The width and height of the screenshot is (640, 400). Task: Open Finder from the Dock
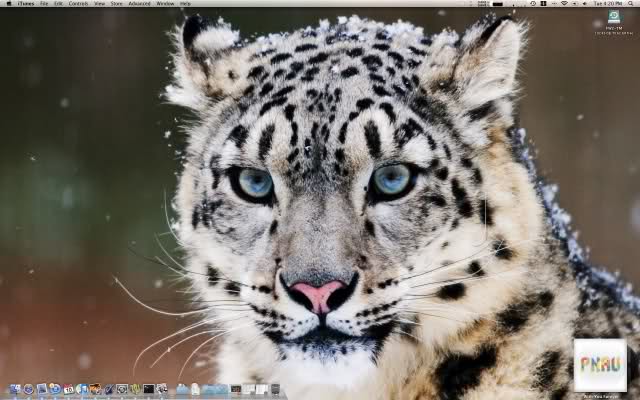(15, 389)
